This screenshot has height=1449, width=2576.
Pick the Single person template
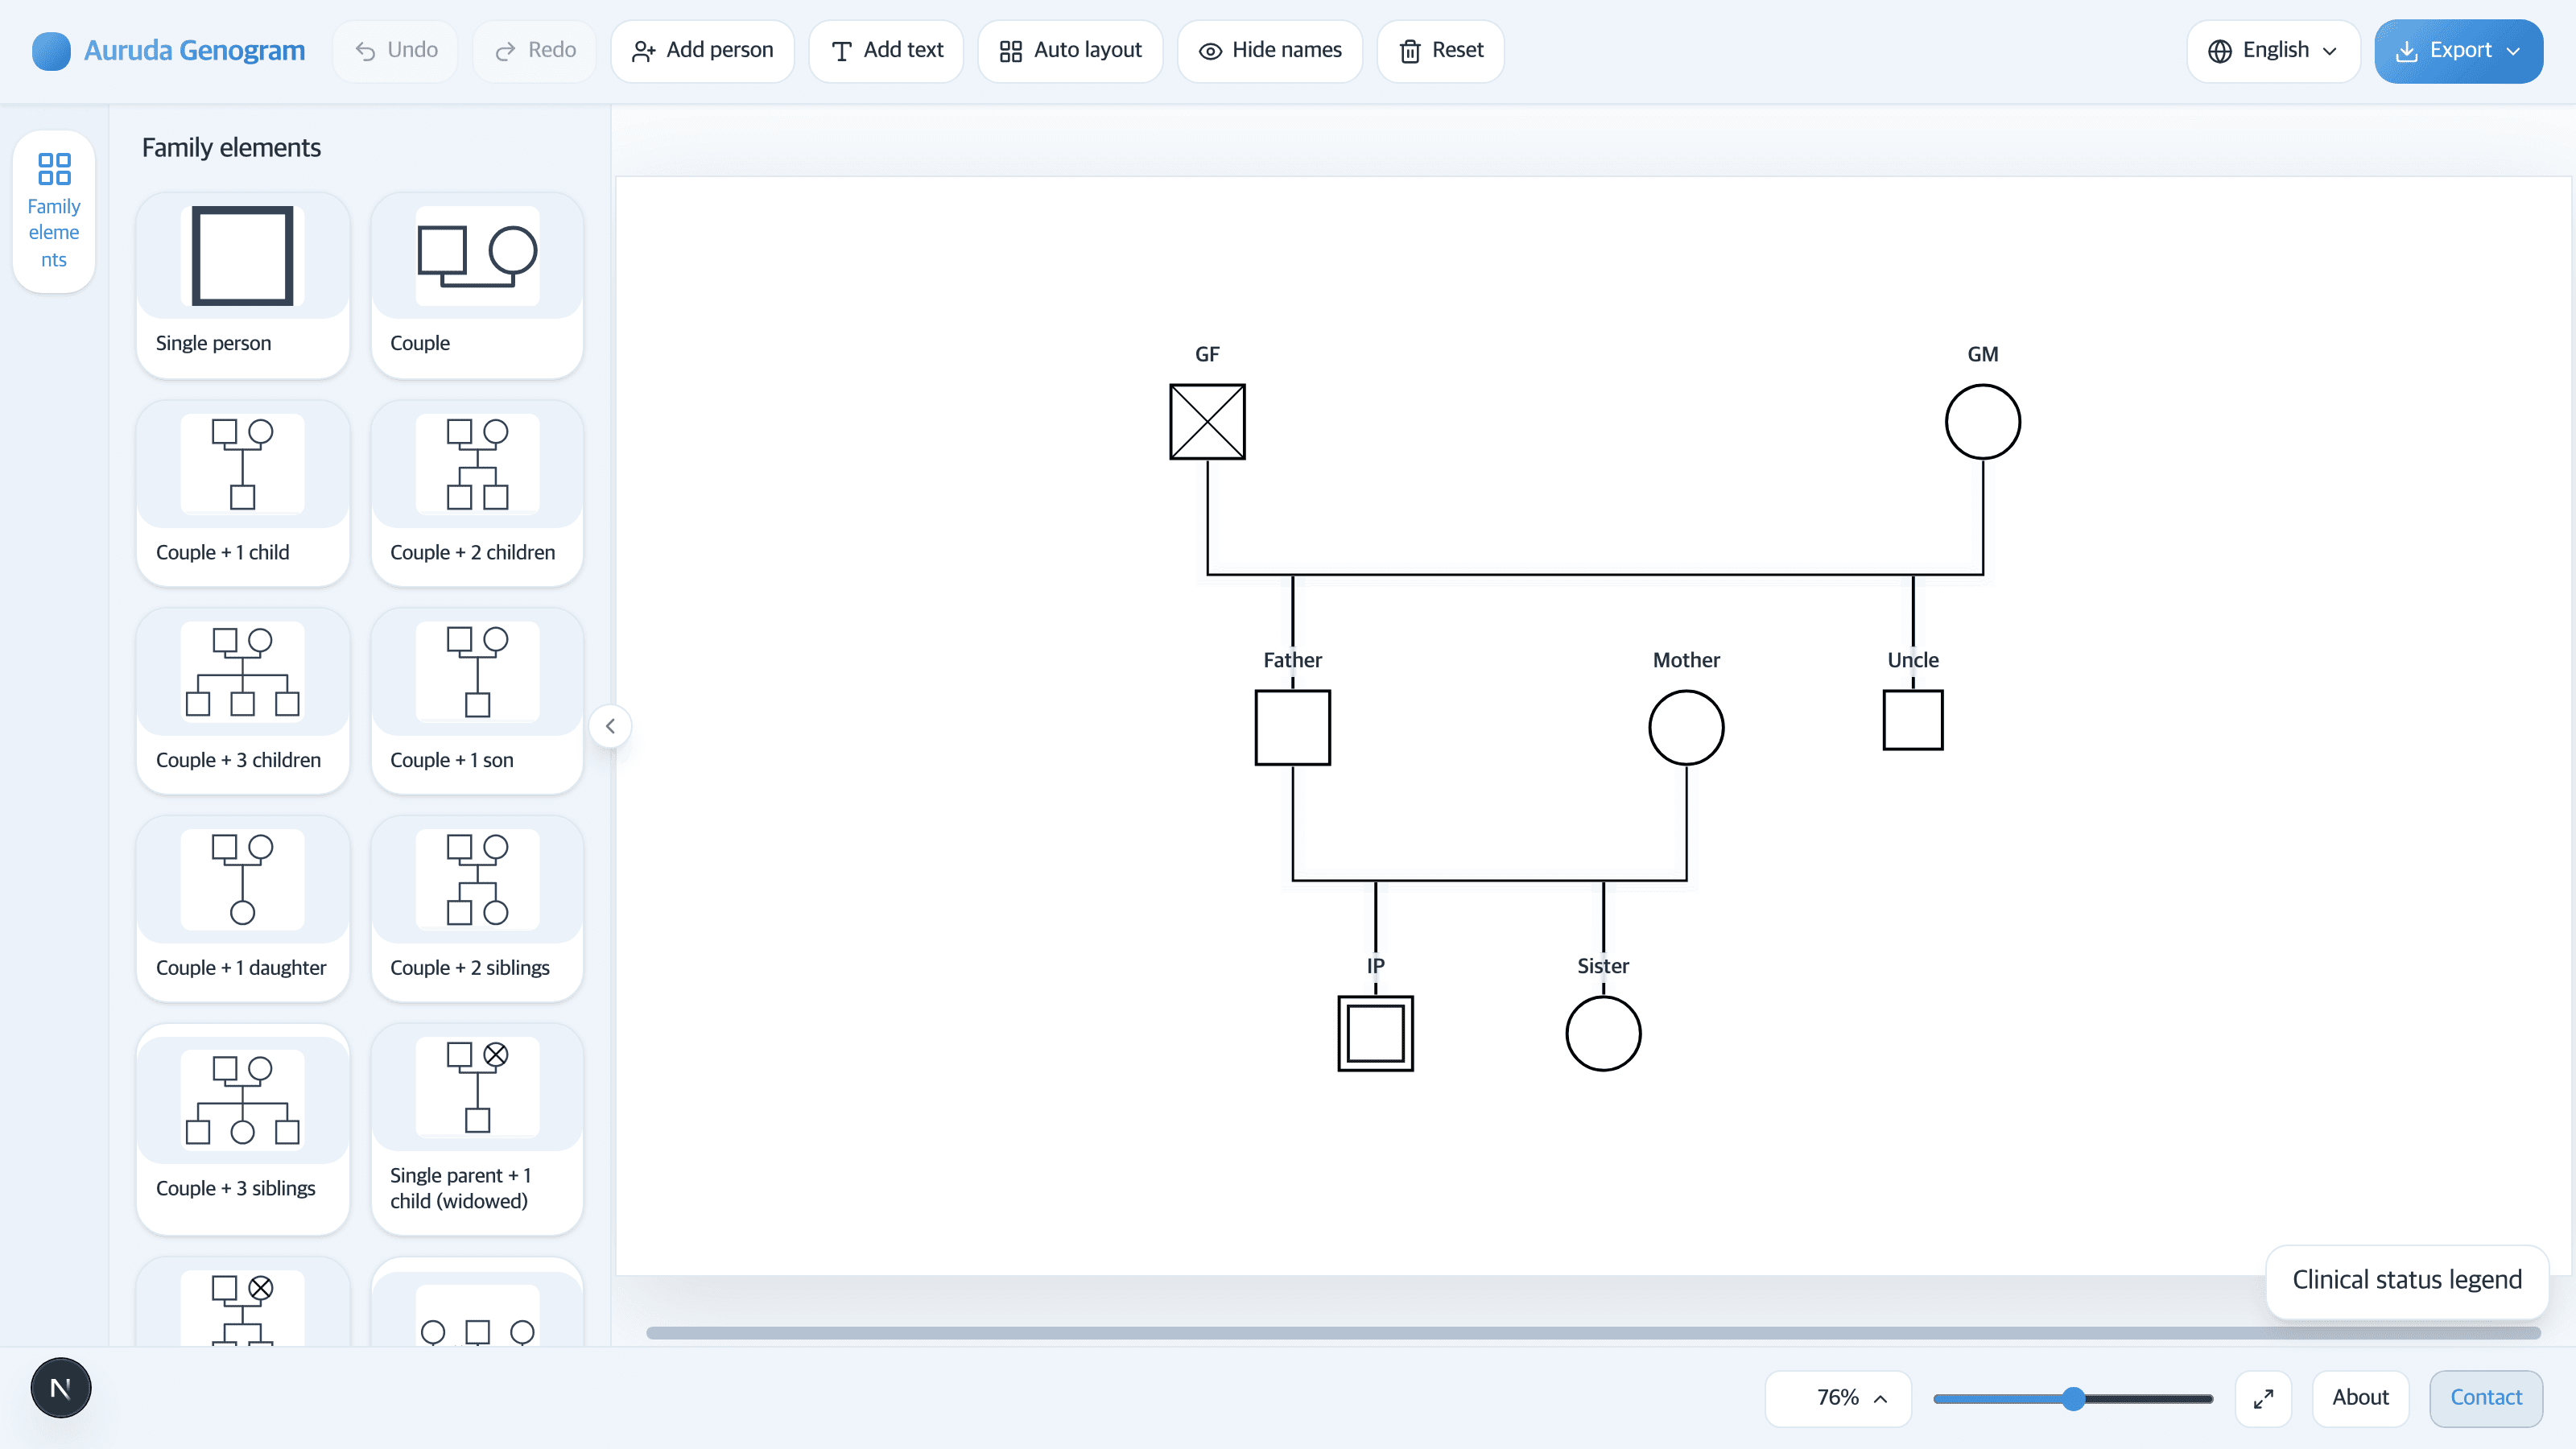point(243,285)
